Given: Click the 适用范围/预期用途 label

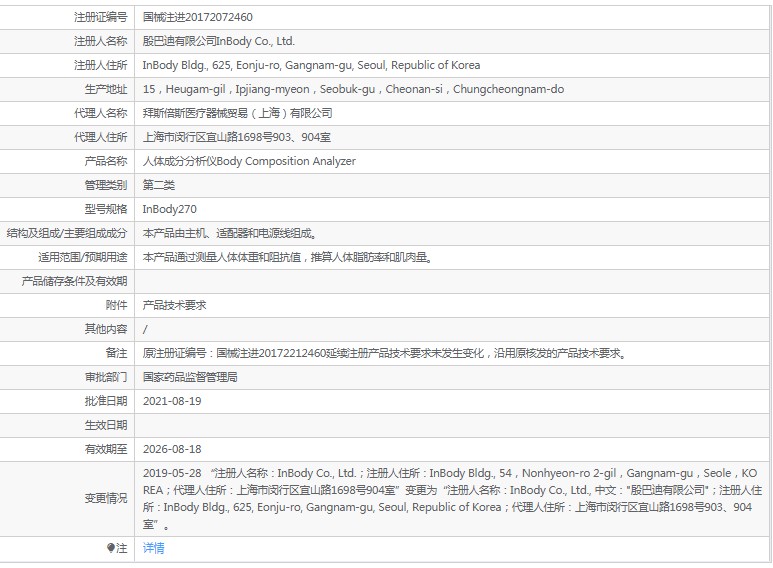Looking at the screenshot, I should tap(83, 257).
